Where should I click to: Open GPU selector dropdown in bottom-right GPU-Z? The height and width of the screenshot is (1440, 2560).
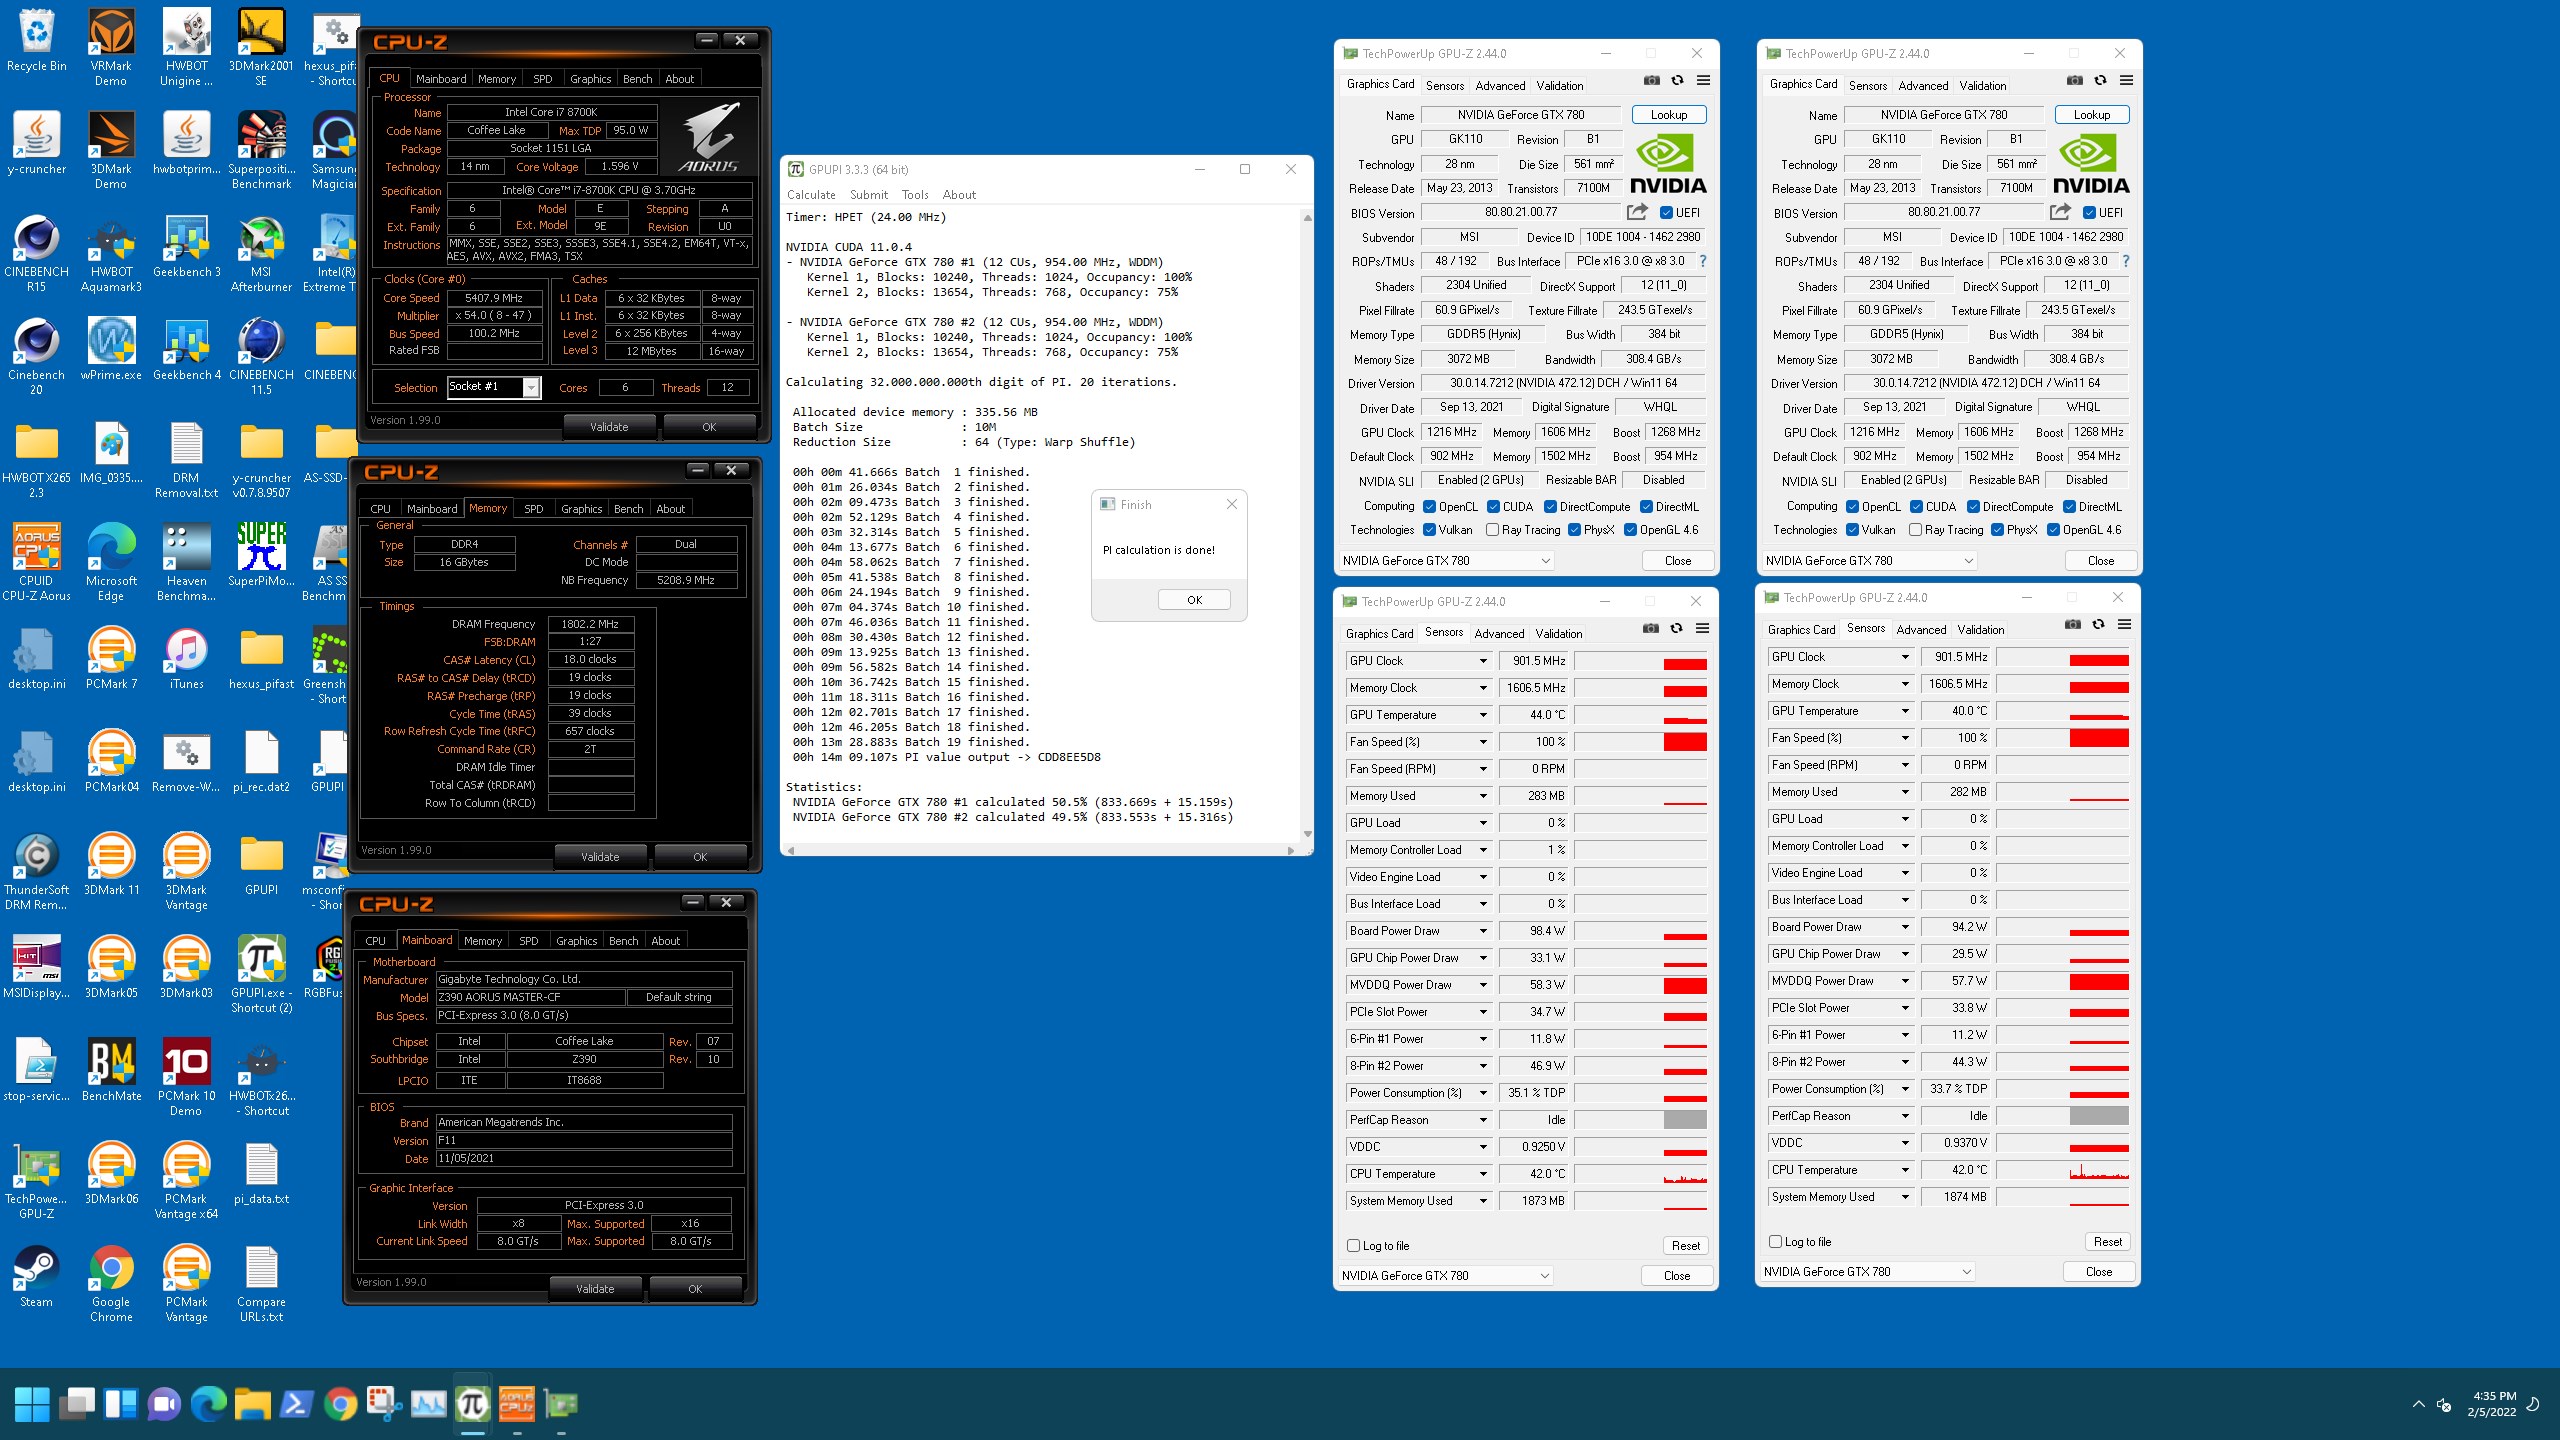(1868, 1272)
